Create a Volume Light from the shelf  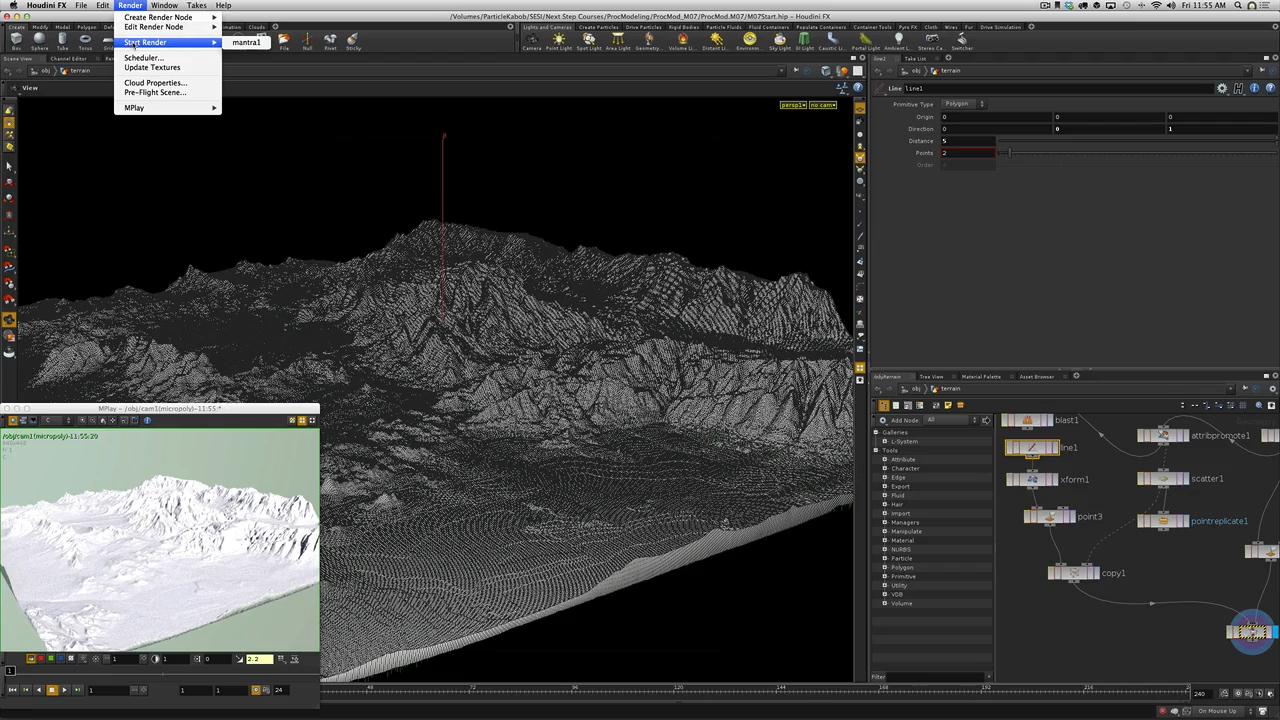pyautogui.click(x=682, y=41)
